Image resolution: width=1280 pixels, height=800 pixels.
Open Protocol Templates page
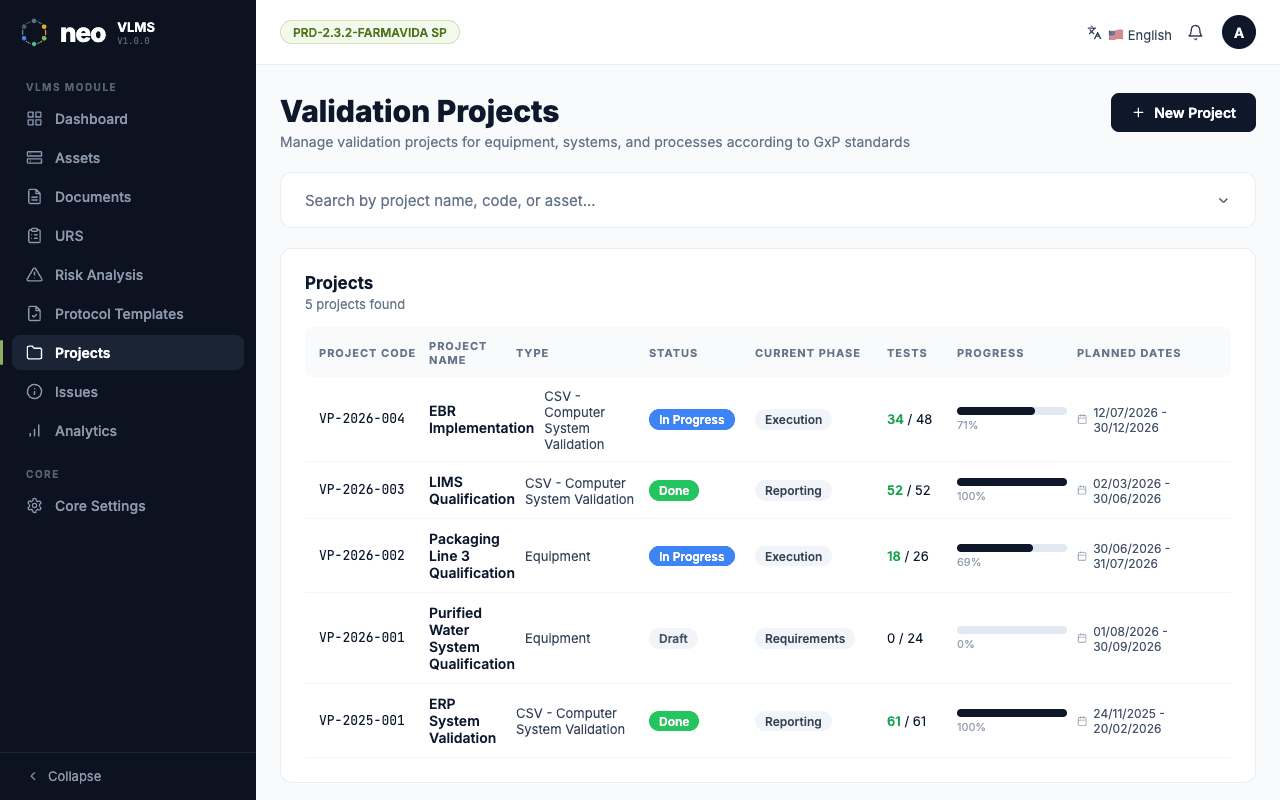128,314
